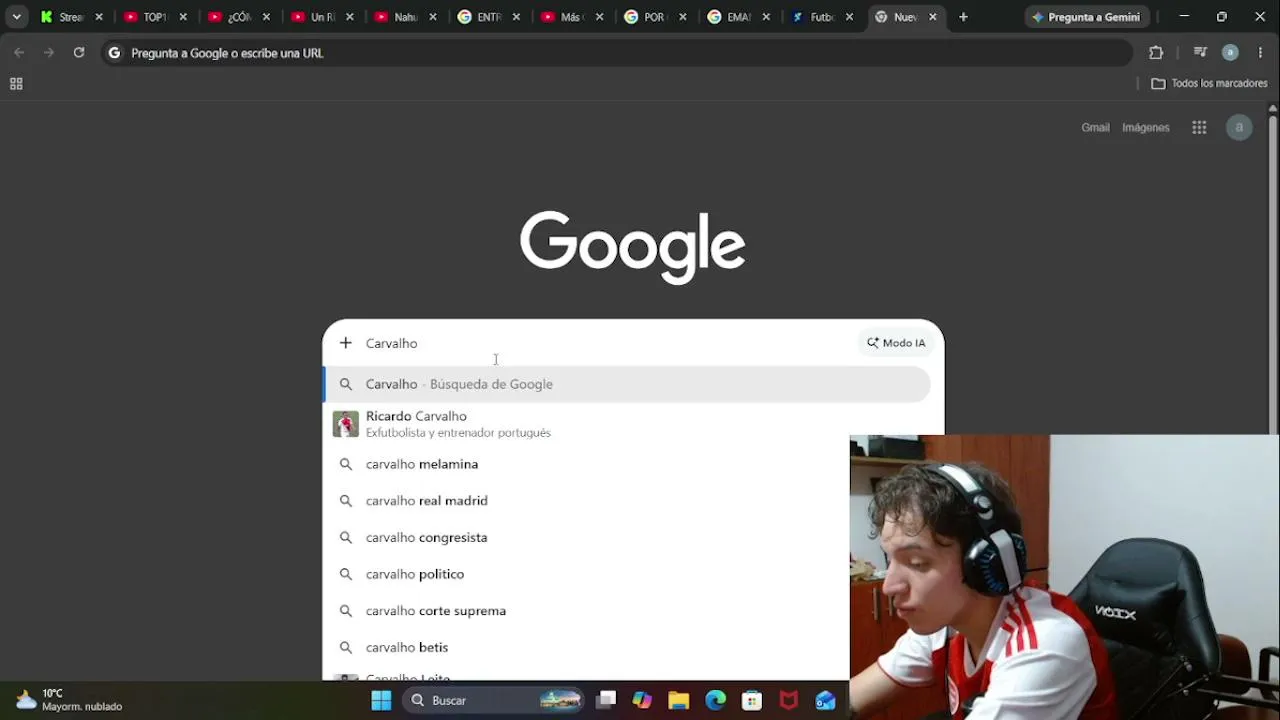The height and width of the screenshot is (720, 1280).
Task: Click the search box containing Carvalho
Action: pos(610,343)
